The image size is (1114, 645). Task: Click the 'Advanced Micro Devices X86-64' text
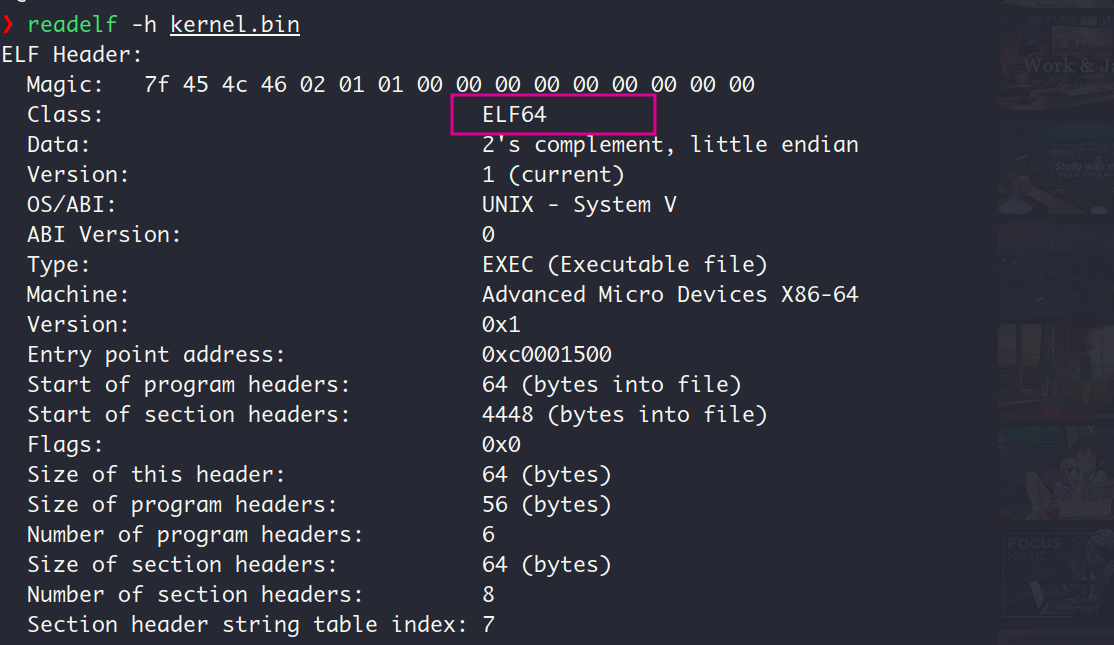[670, 294]
